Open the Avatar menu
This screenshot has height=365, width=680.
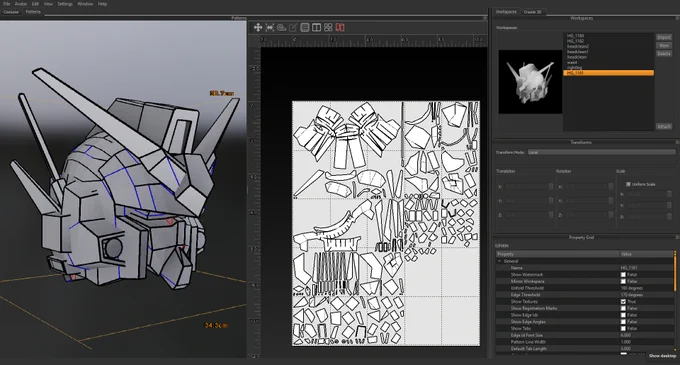[21, 4]
